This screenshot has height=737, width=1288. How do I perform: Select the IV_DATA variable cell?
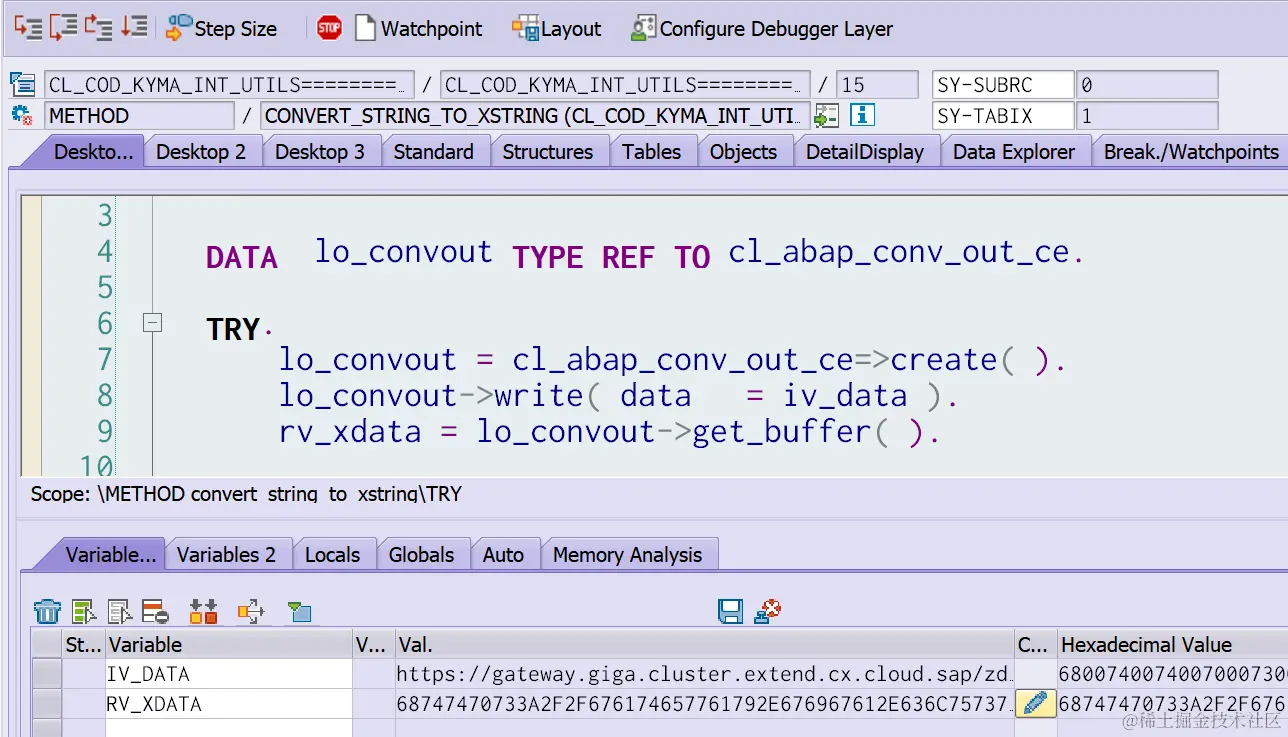228,674
